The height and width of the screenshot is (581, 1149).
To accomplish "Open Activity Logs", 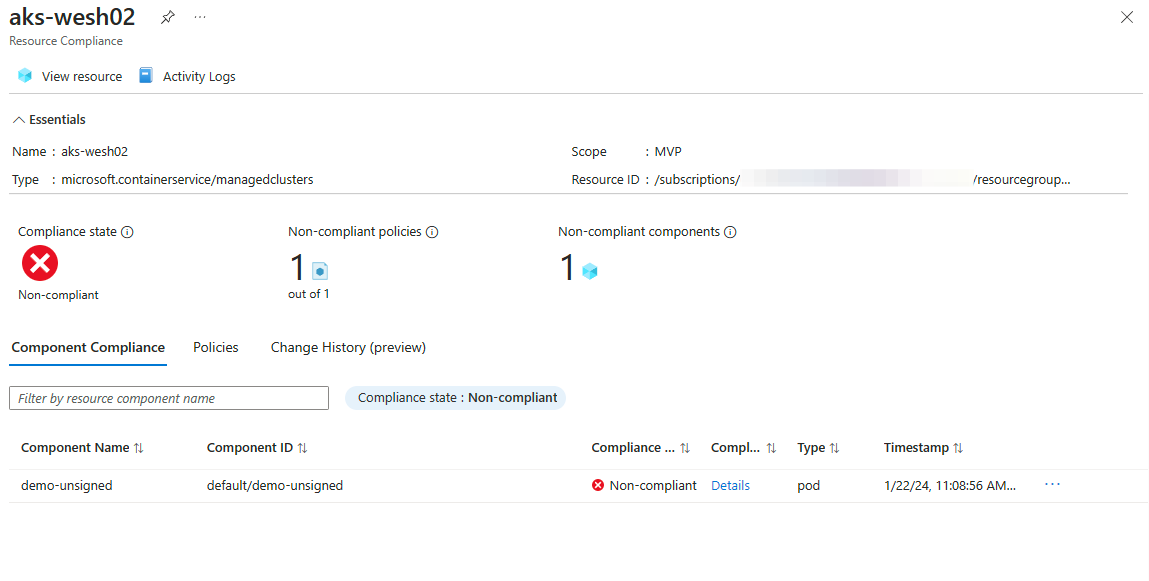I will pyautogui.click(x=188, y=76).
